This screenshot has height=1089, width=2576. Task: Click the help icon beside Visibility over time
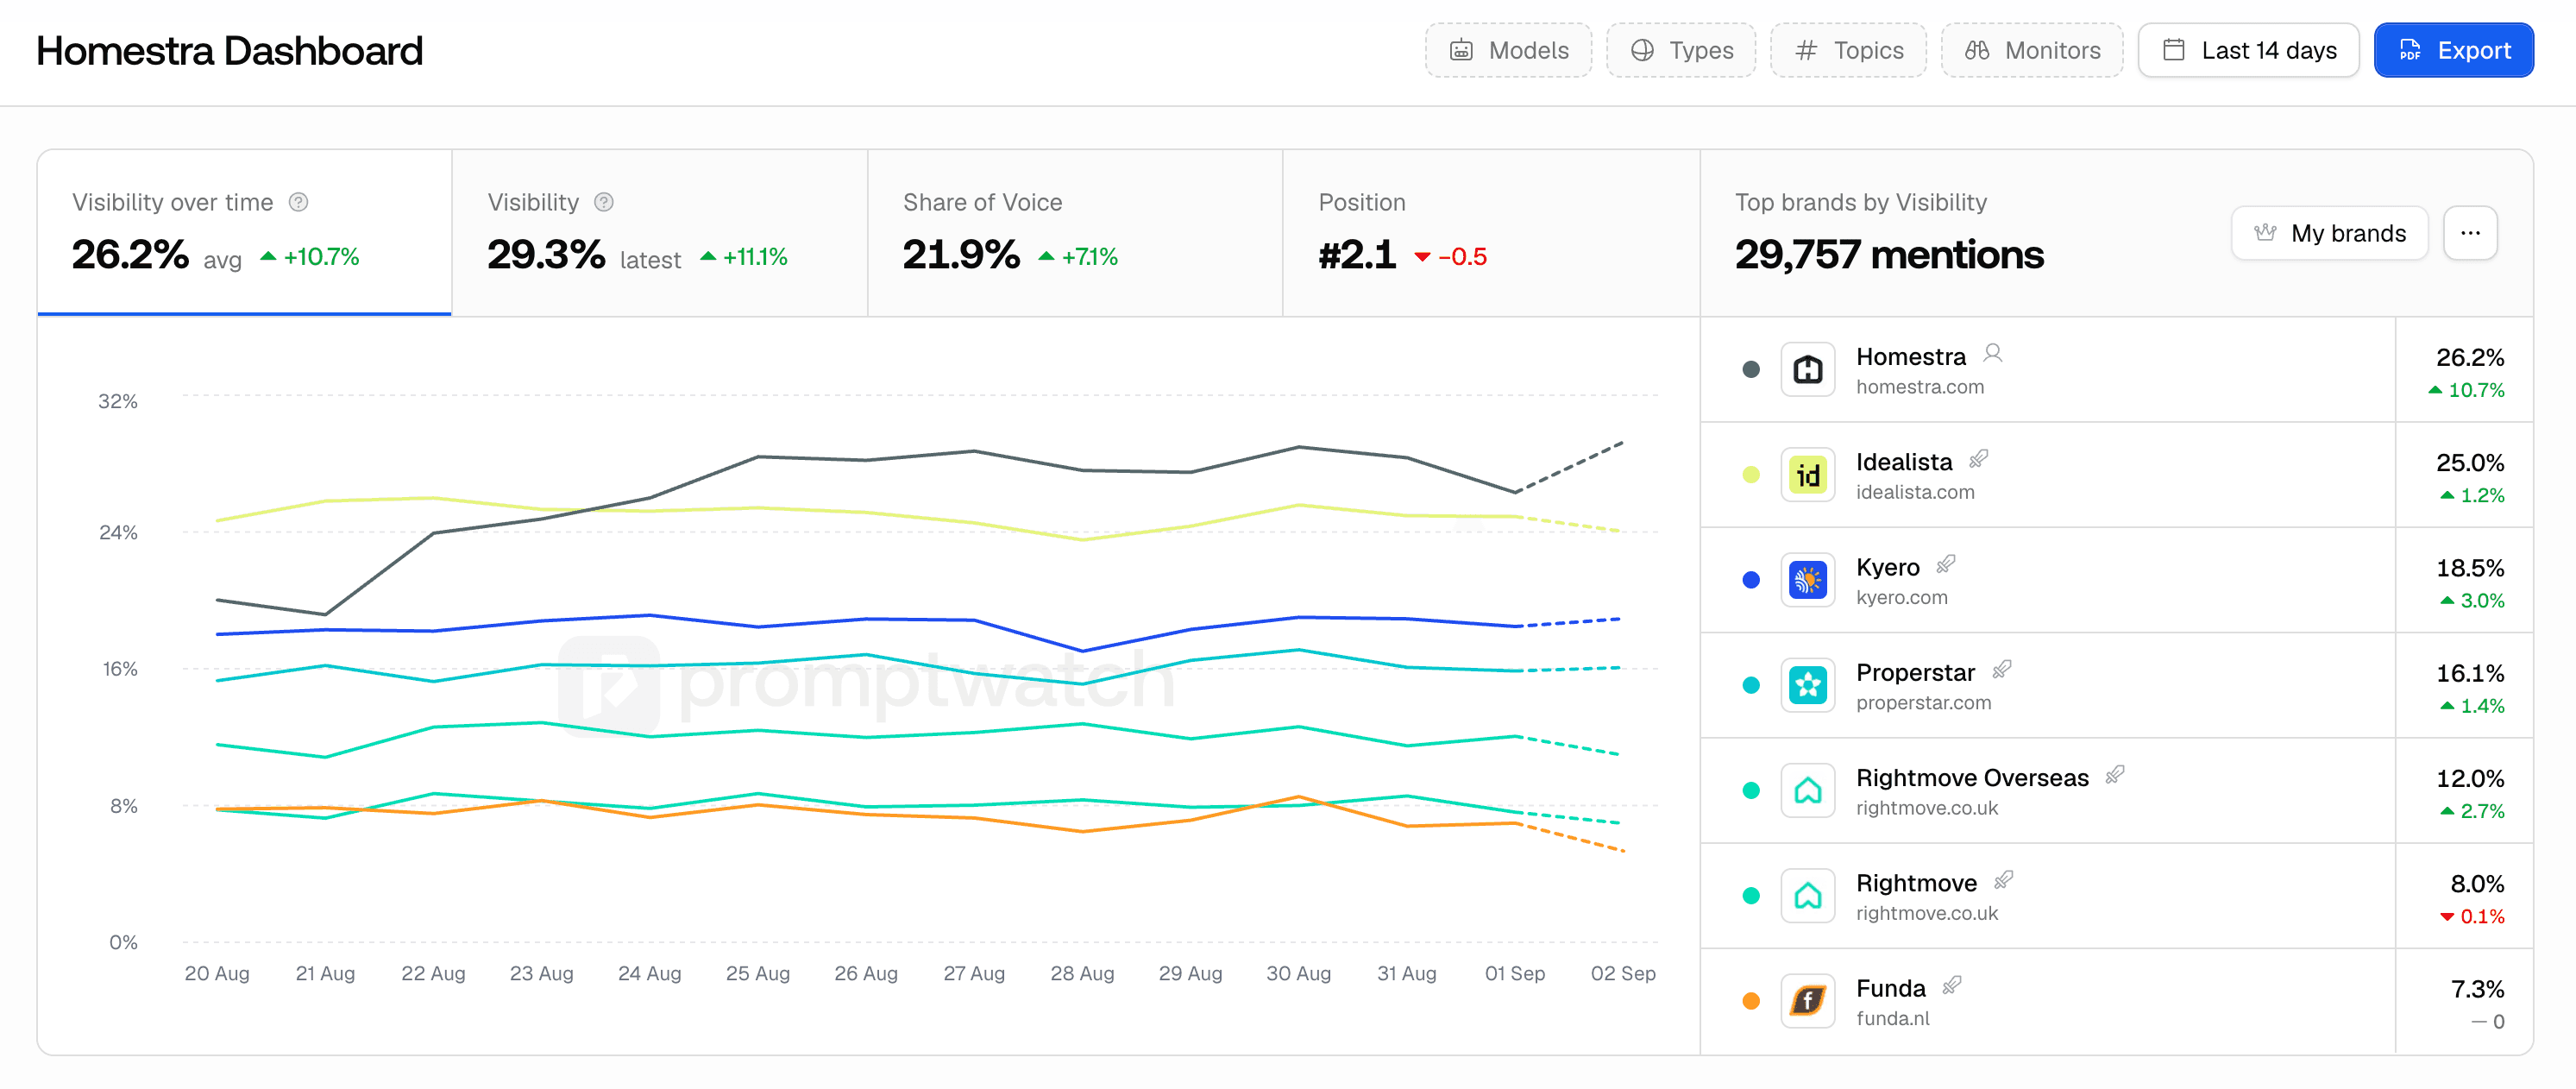298,202
